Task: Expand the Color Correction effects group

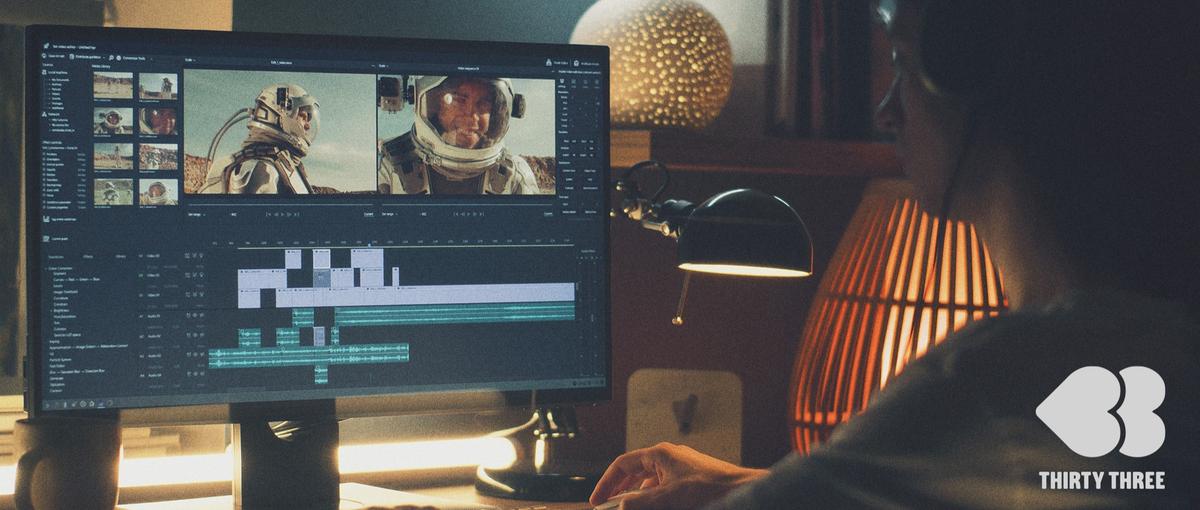Action: [x=46, y=268]
